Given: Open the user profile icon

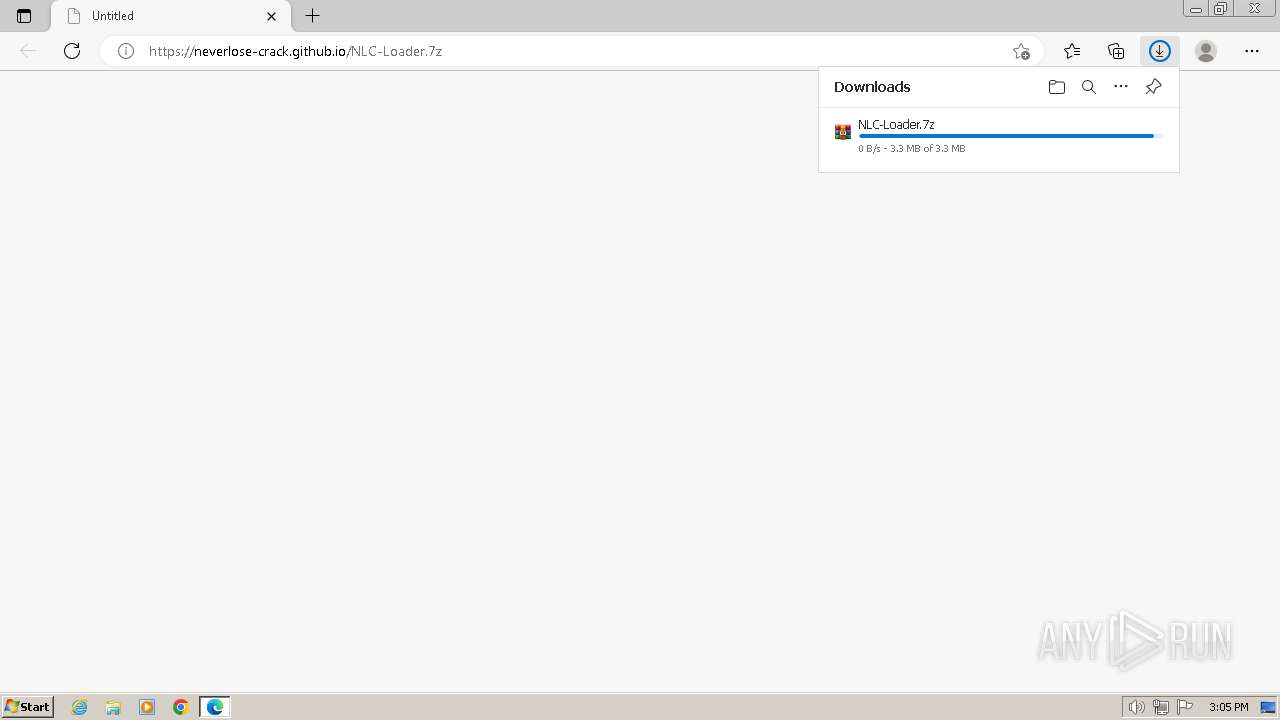Looking at the screenshot, I should pyautogui.click(x=1206, y=51).
